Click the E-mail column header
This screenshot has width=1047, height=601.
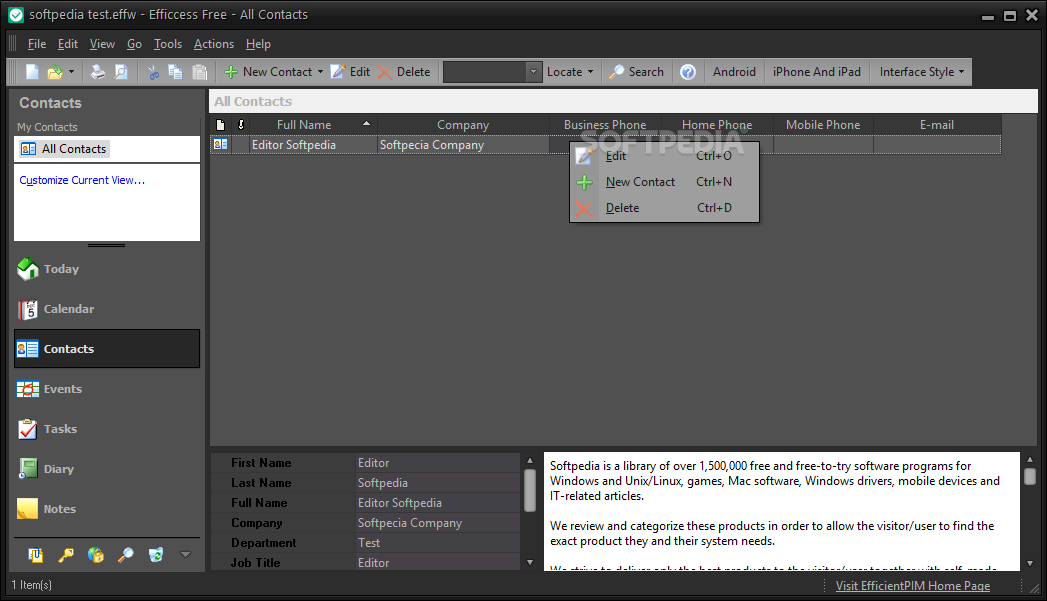(x=937, y=125)
